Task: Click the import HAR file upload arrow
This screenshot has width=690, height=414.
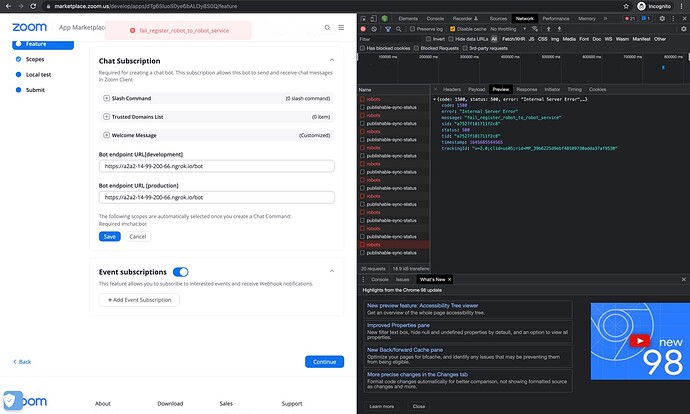Action: coord(548,29)
